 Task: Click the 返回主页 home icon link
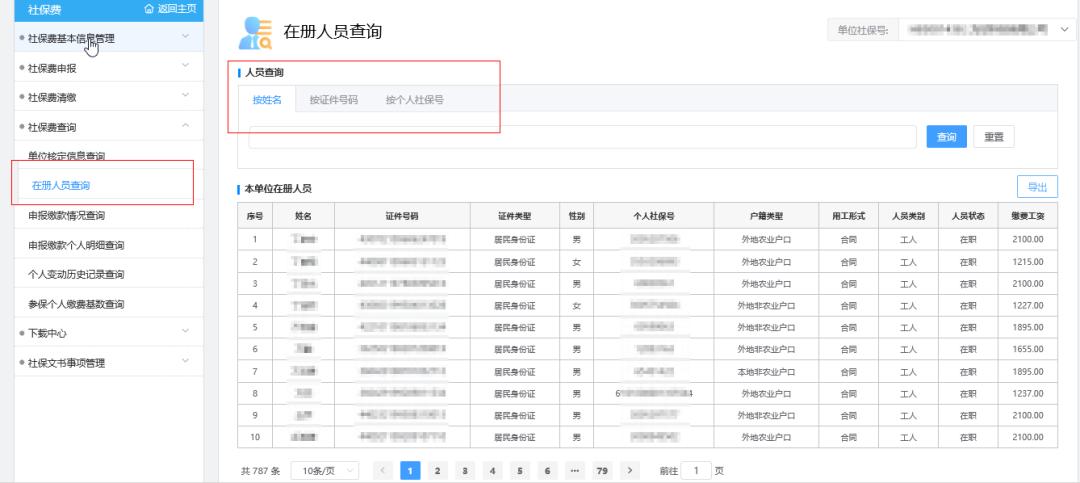(x=170, y=9)
